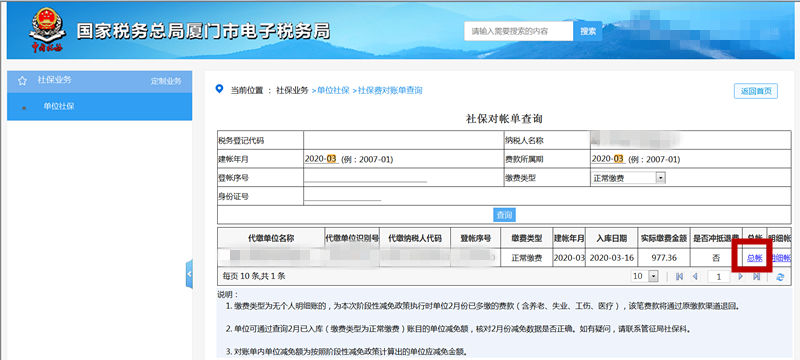
Task: Click the 入库日期 column header
Action: point(612,238)
